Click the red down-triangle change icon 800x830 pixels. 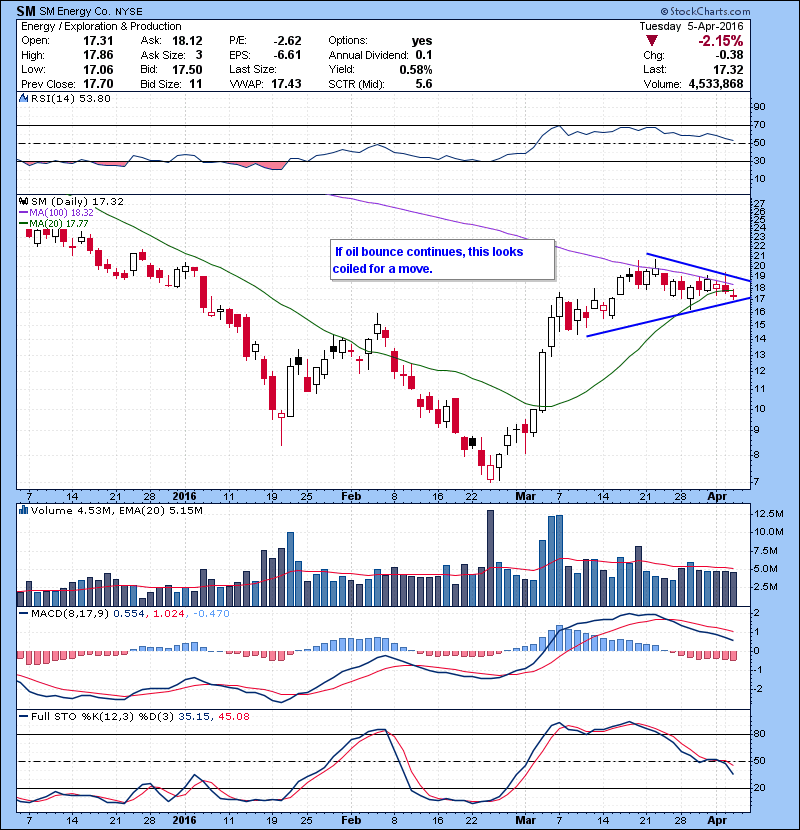tap(652, 41)
